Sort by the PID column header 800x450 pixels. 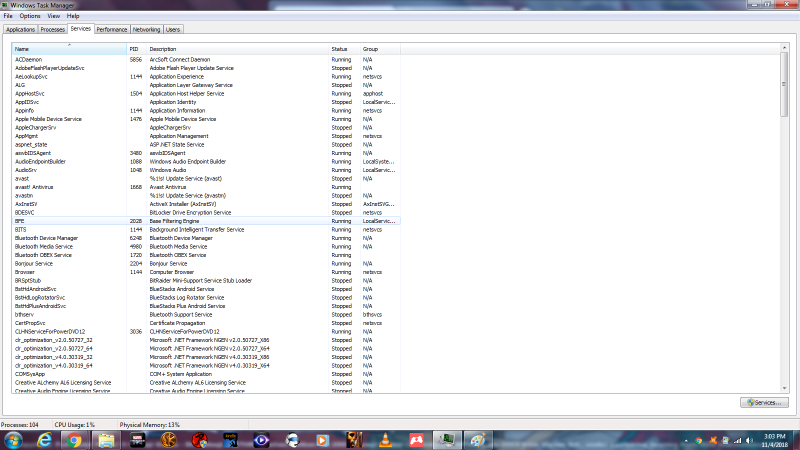click(x=137, y=49)
